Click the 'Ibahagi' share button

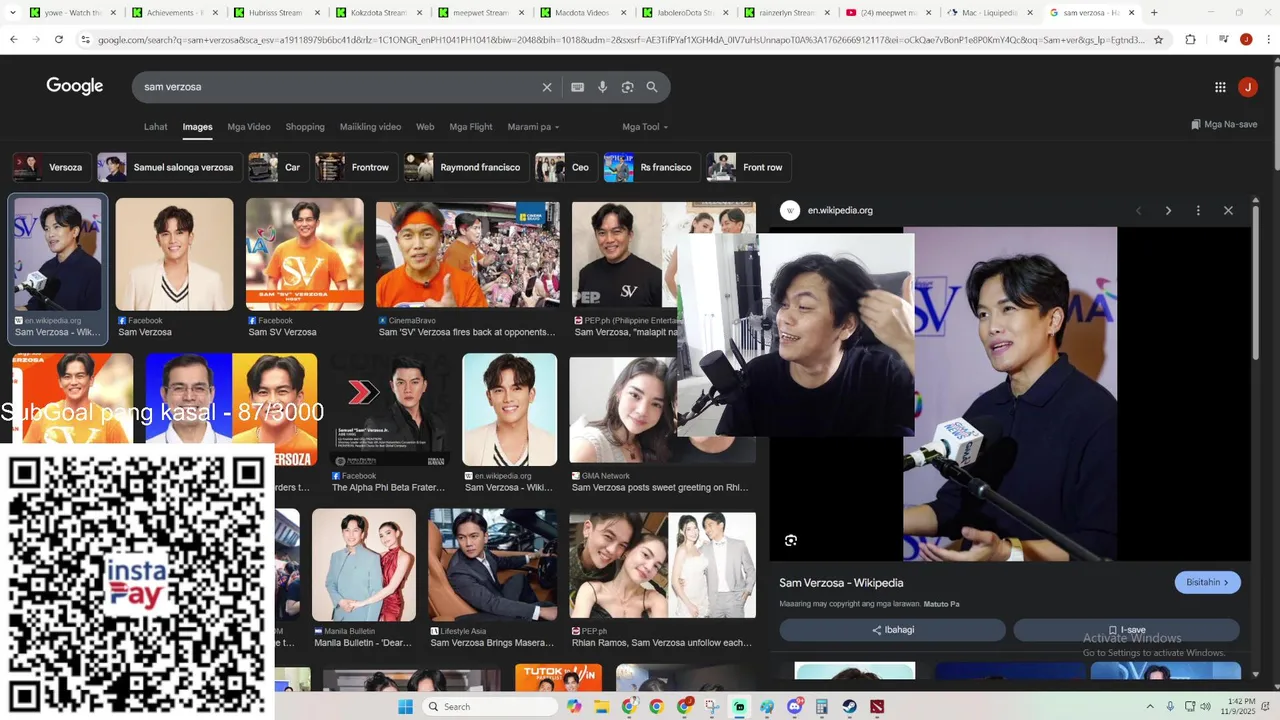click(893, 630)
